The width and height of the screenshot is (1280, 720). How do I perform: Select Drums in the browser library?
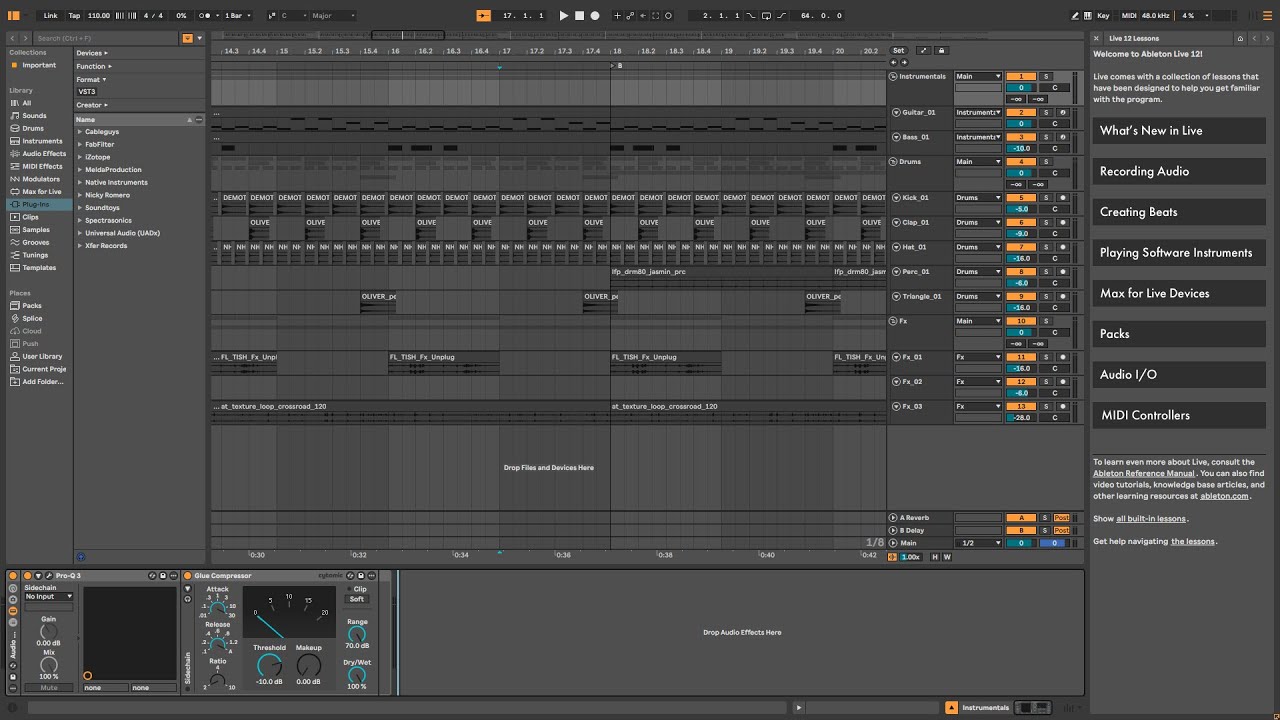click(33, 128)
